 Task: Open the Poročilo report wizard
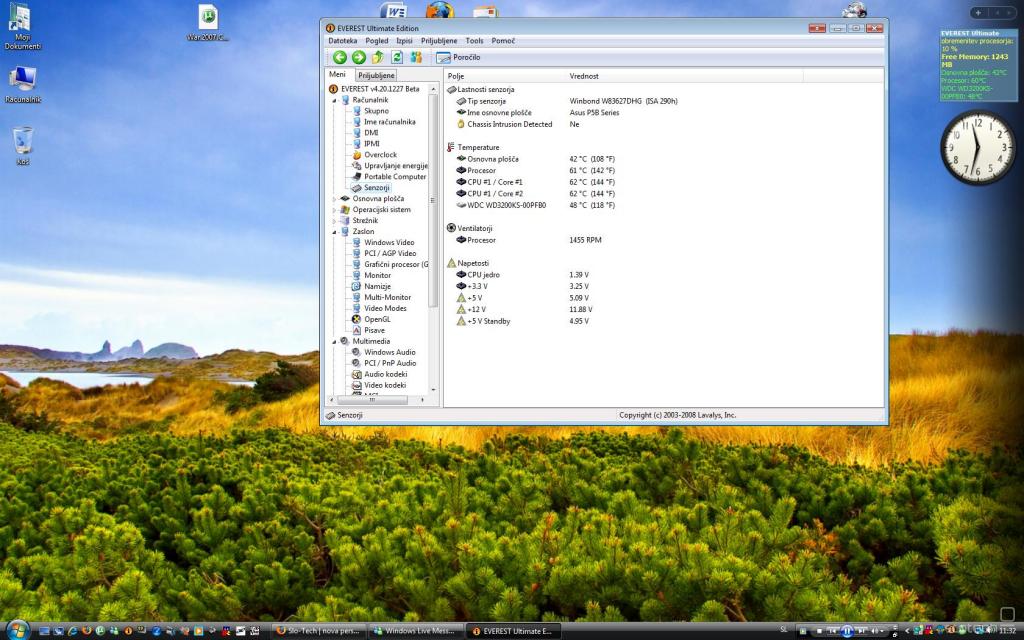[458, 57]
